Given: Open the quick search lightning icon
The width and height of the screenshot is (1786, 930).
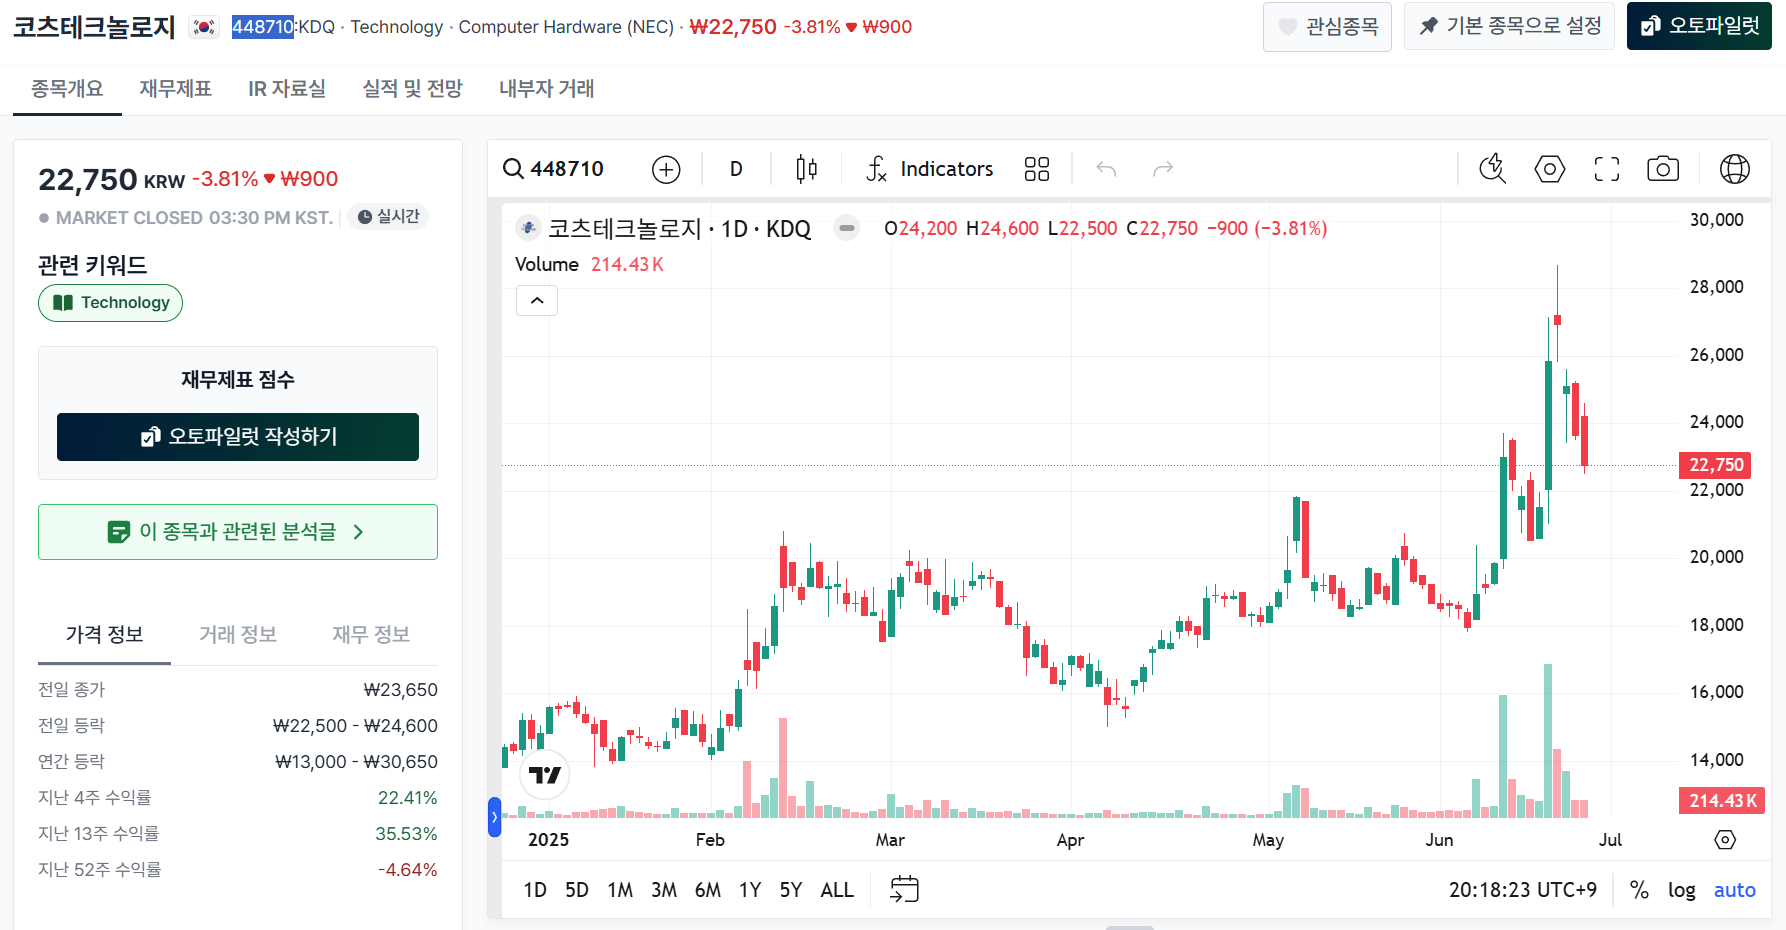Looking at the screenshot, I should coord(1493,169).
